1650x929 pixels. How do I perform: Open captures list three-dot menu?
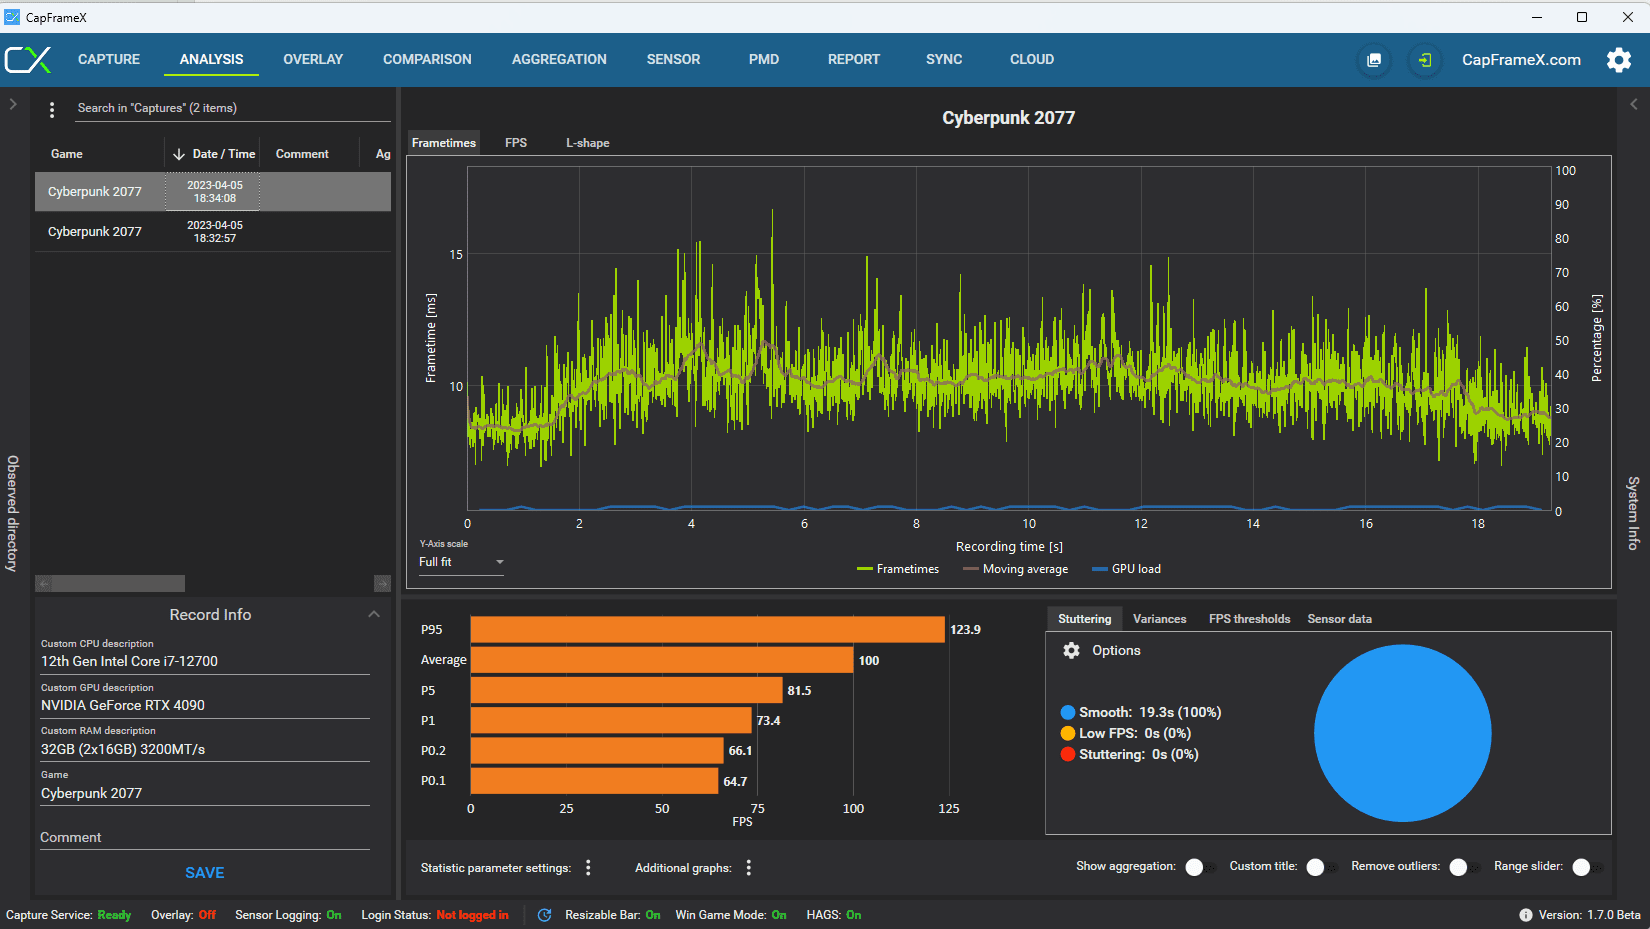tap(52, 109)
